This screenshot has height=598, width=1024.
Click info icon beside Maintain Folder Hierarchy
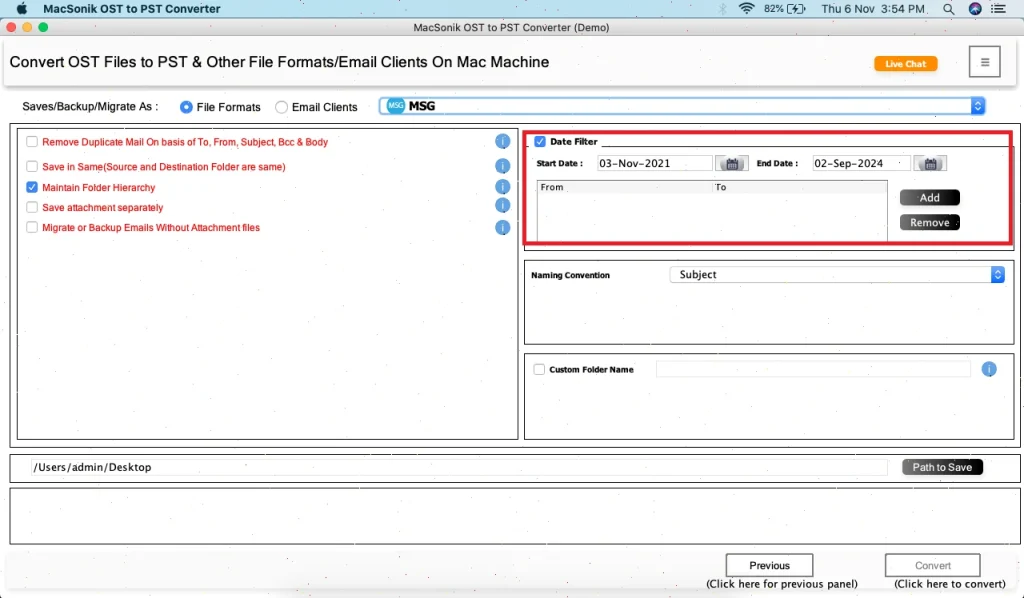pyautogui.click(x=503, y=187)
